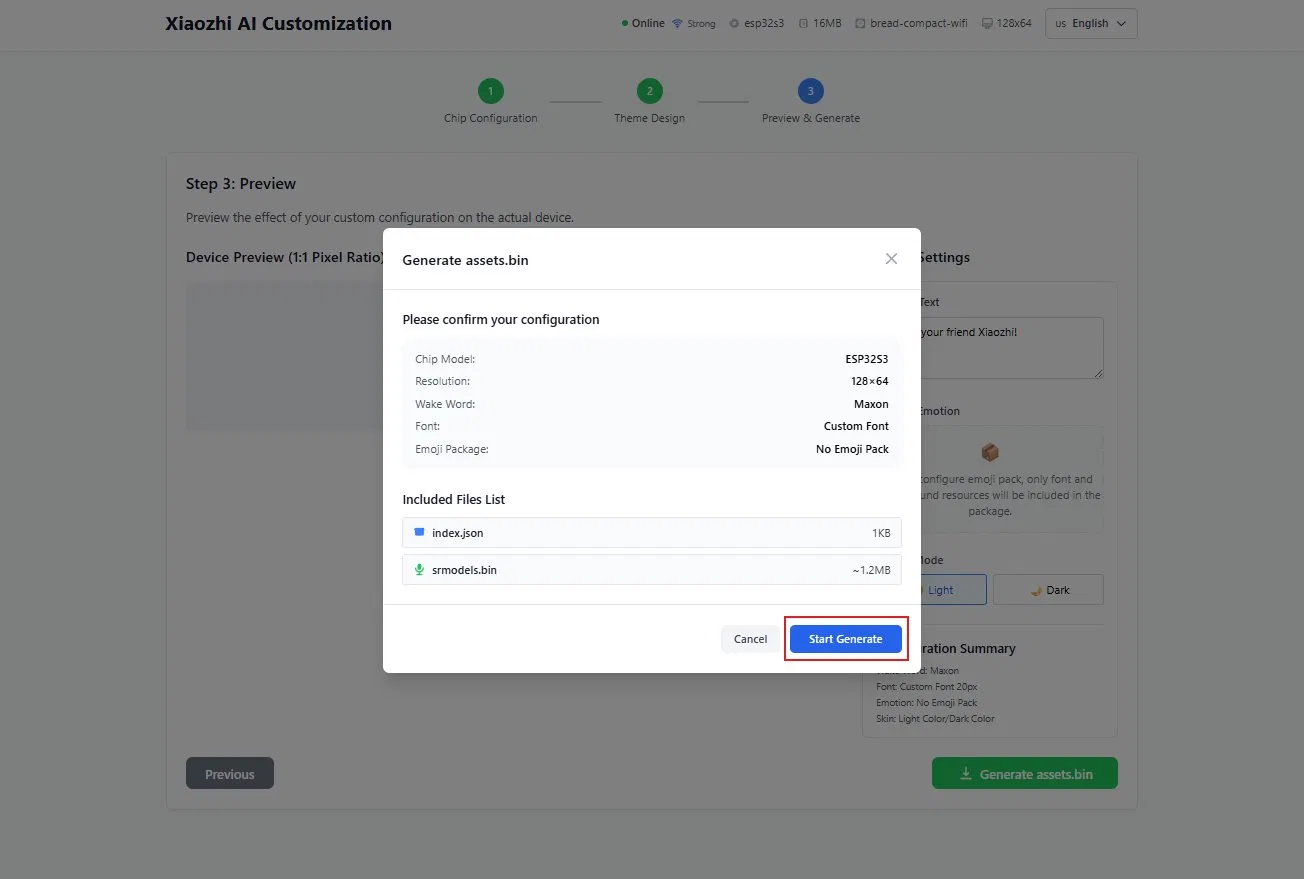Click the Wi-Fi Strong signal icon
Viewport: 1304px width, 879px height.
pyautogui.click(x=677, y=23)
